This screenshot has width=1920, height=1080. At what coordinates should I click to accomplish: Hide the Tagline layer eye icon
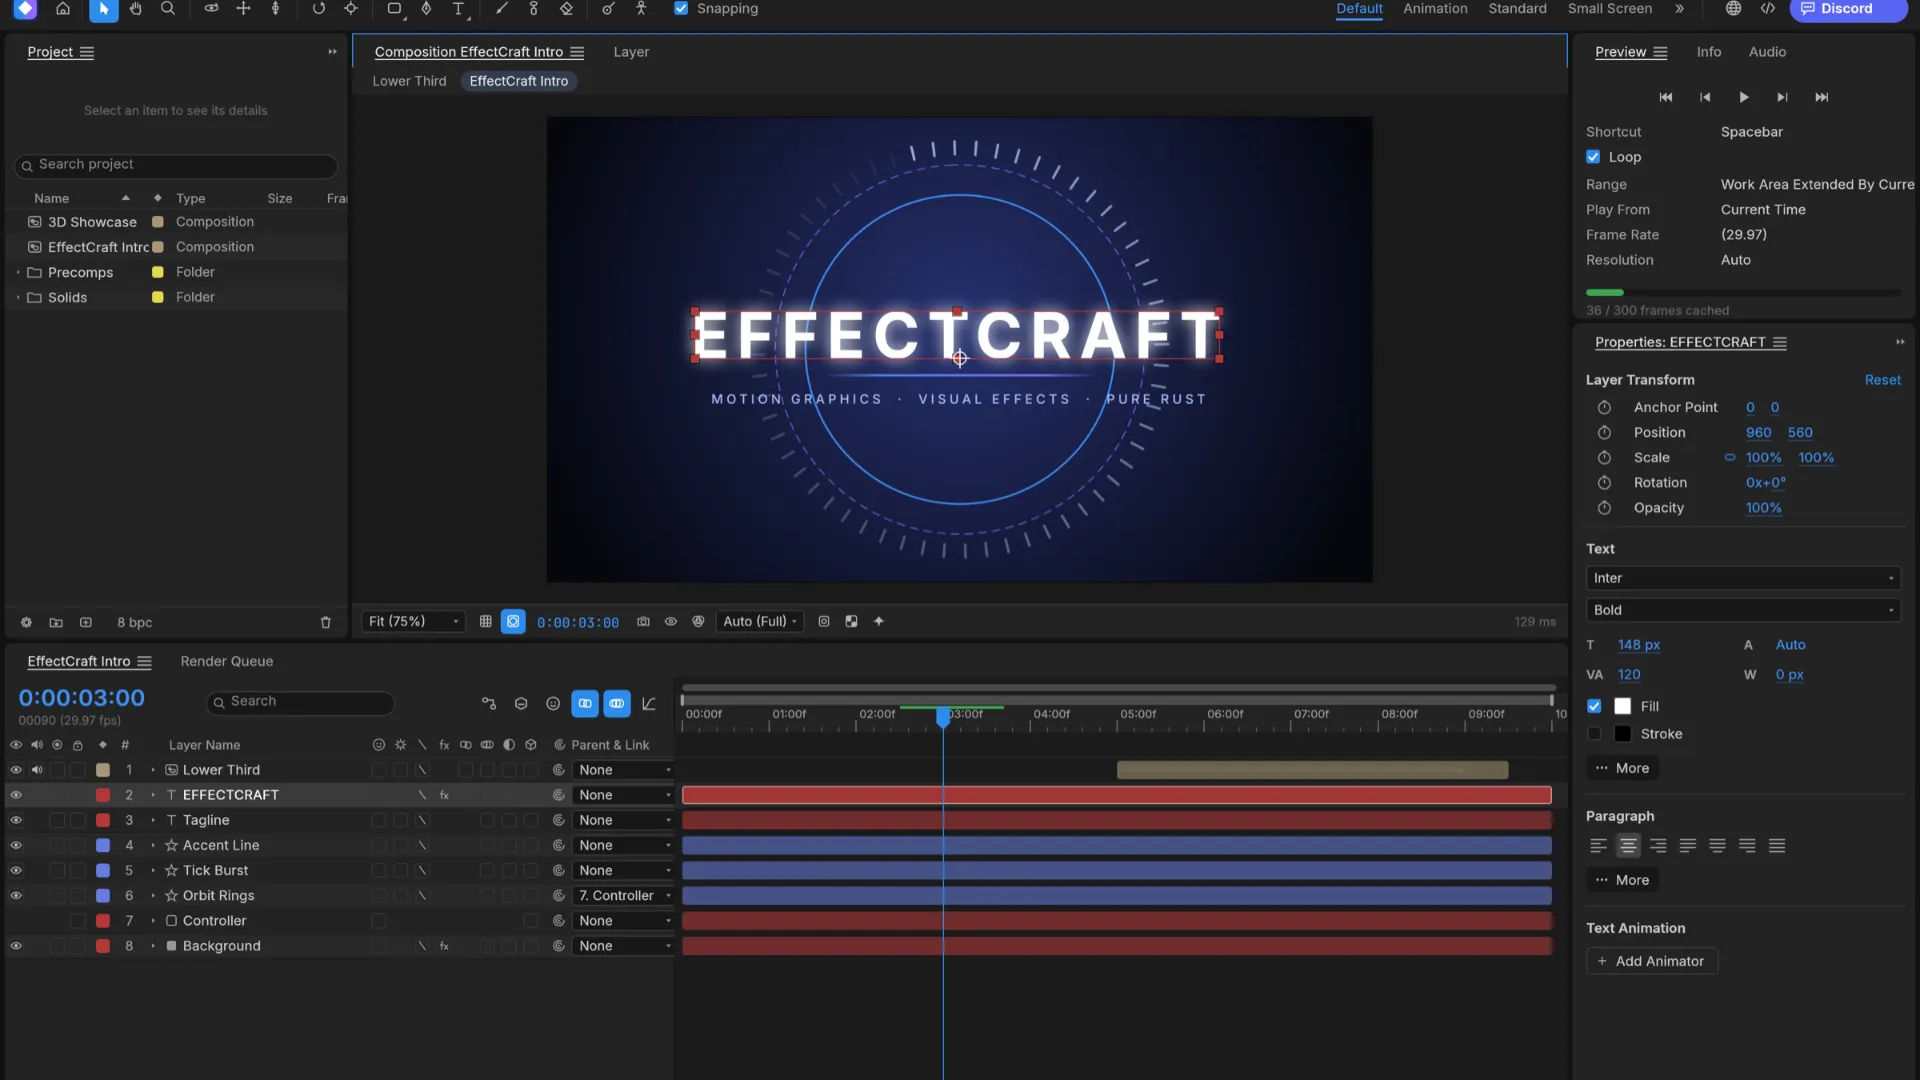point(16,820)
